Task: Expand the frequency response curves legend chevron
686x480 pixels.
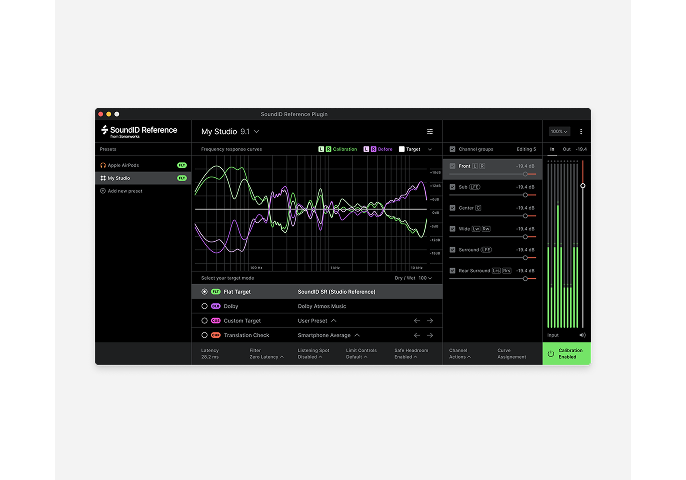Action: [430, 149]
